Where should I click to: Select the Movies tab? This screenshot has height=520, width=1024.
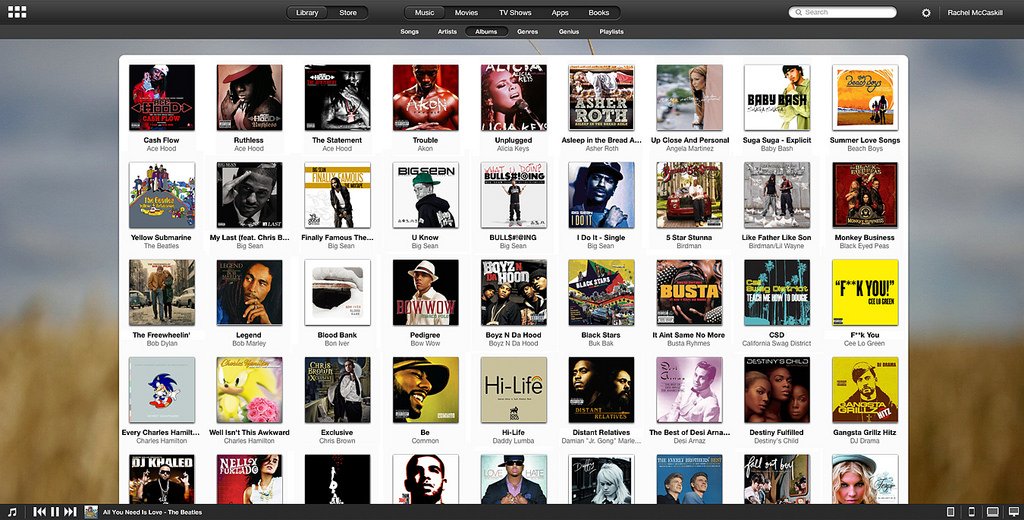(x=466, y=12)
